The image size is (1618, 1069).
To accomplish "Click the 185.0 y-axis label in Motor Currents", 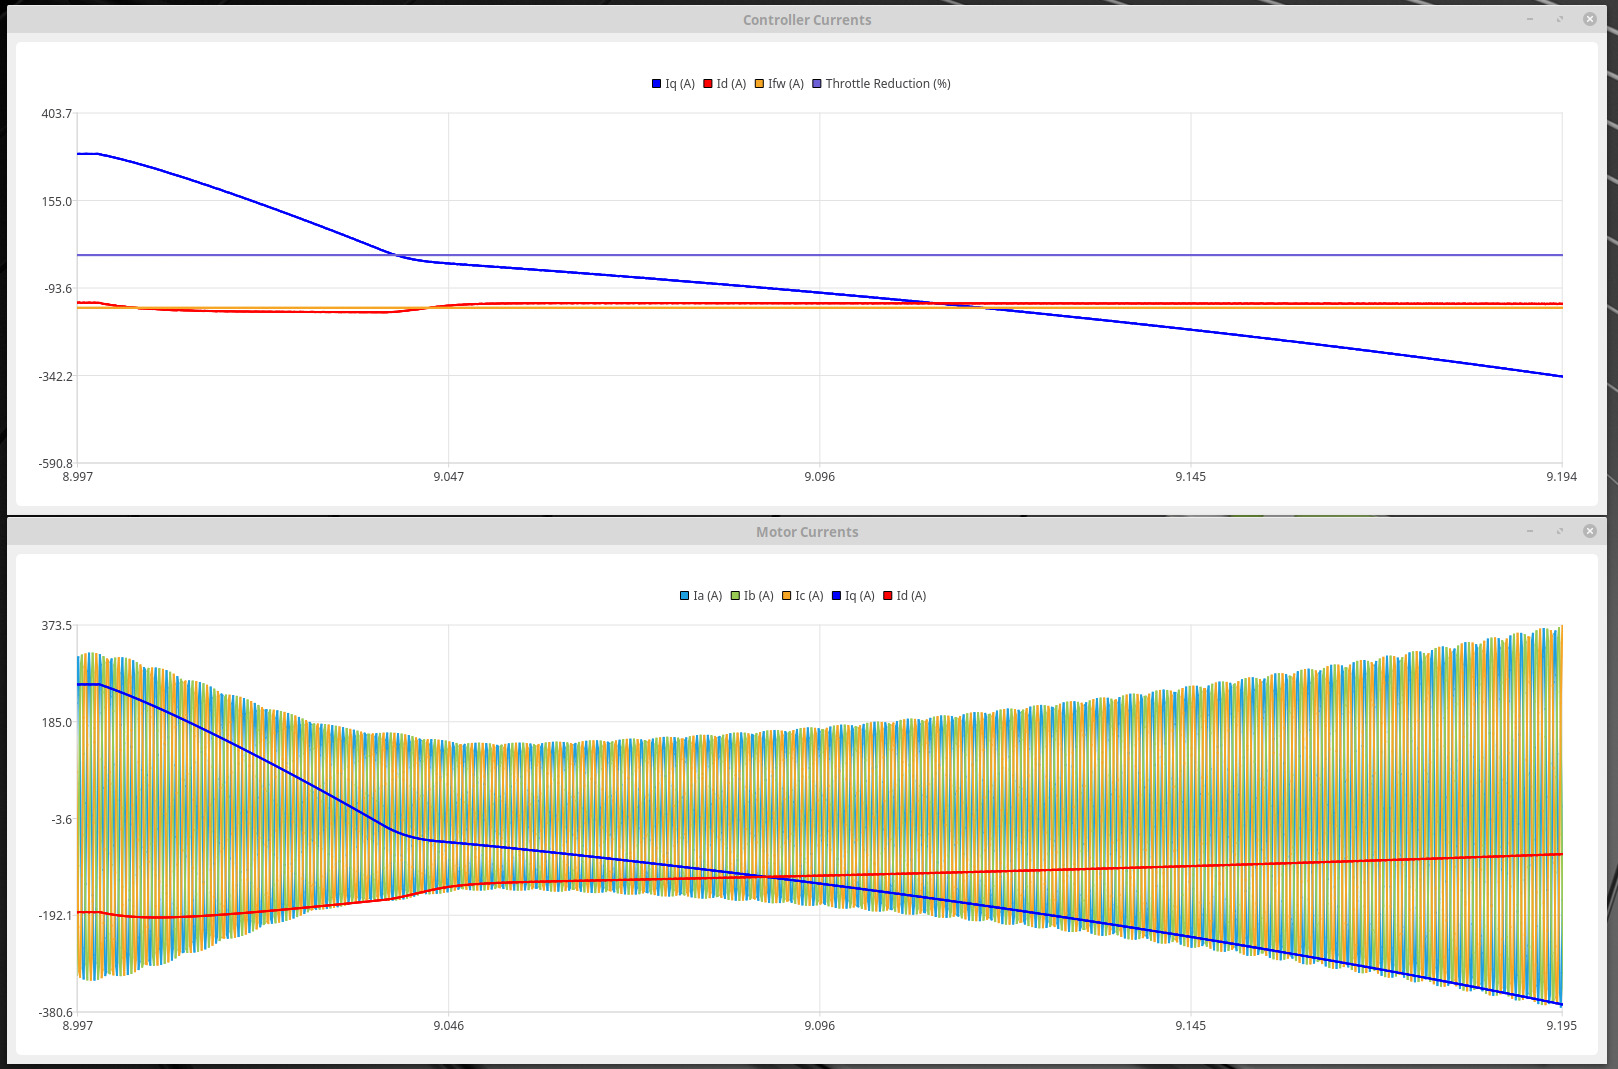I will click(x=56, y=722).
